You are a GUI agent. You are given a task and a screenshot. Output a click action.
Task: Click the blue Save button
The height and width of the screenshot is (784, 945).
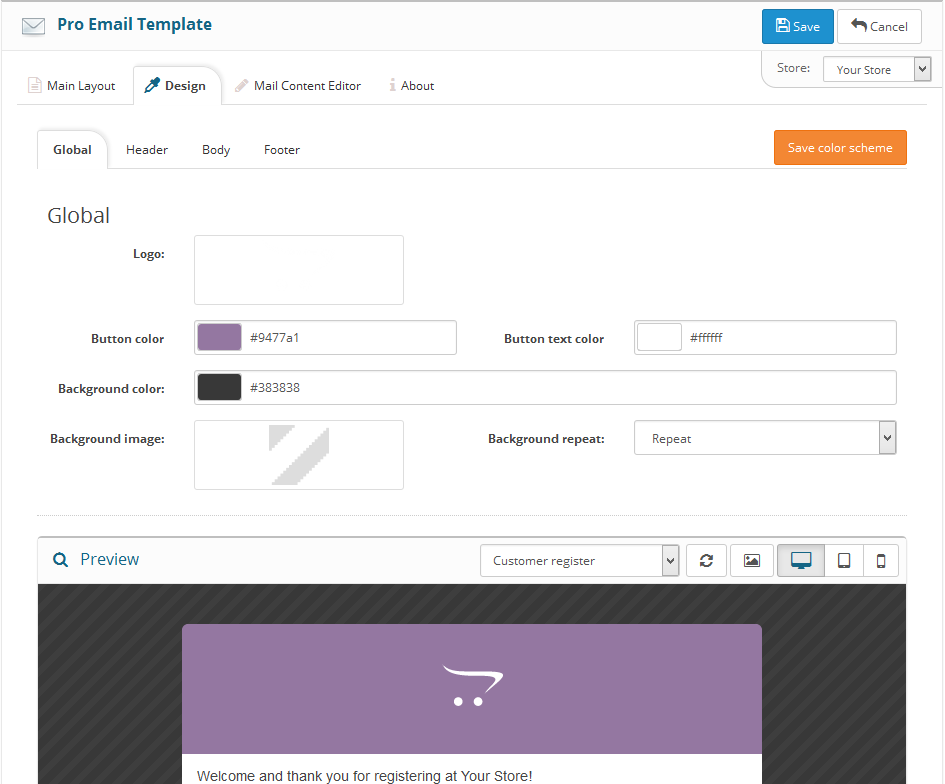pyautogui.click(x=797, y=27)
